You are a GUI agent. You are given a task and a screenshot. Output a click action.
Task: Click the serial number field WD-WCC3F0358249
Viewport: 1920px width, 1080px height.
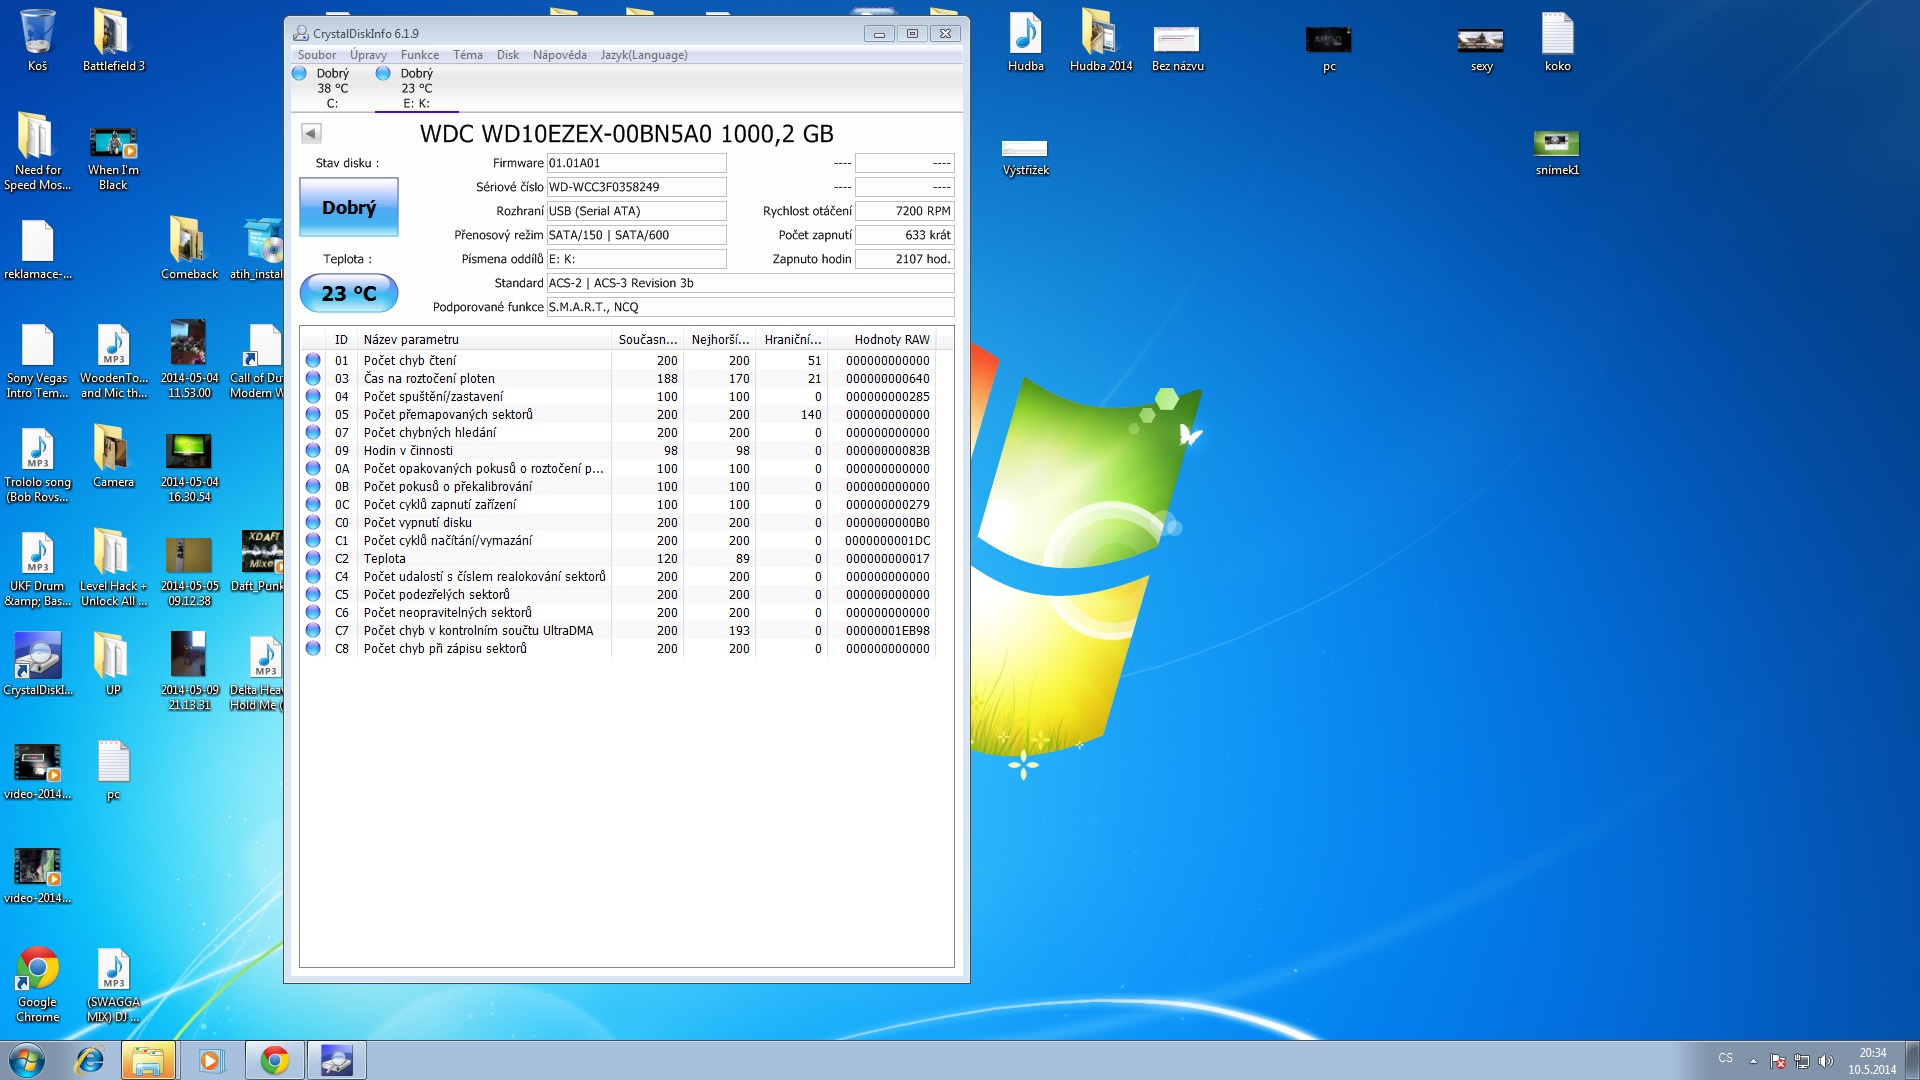(636, 187)
